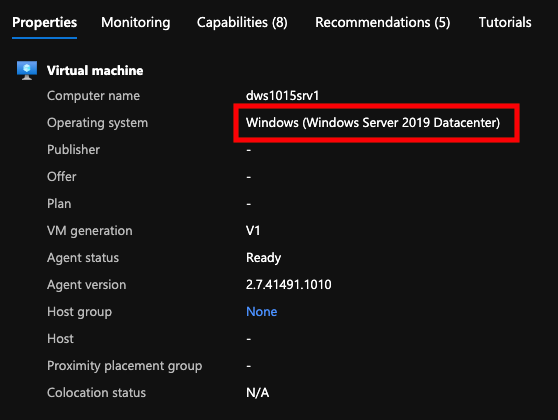Click the Host group label
This screenshot has height=420, width=558.
pyautogui.click(x=79, y=312)
